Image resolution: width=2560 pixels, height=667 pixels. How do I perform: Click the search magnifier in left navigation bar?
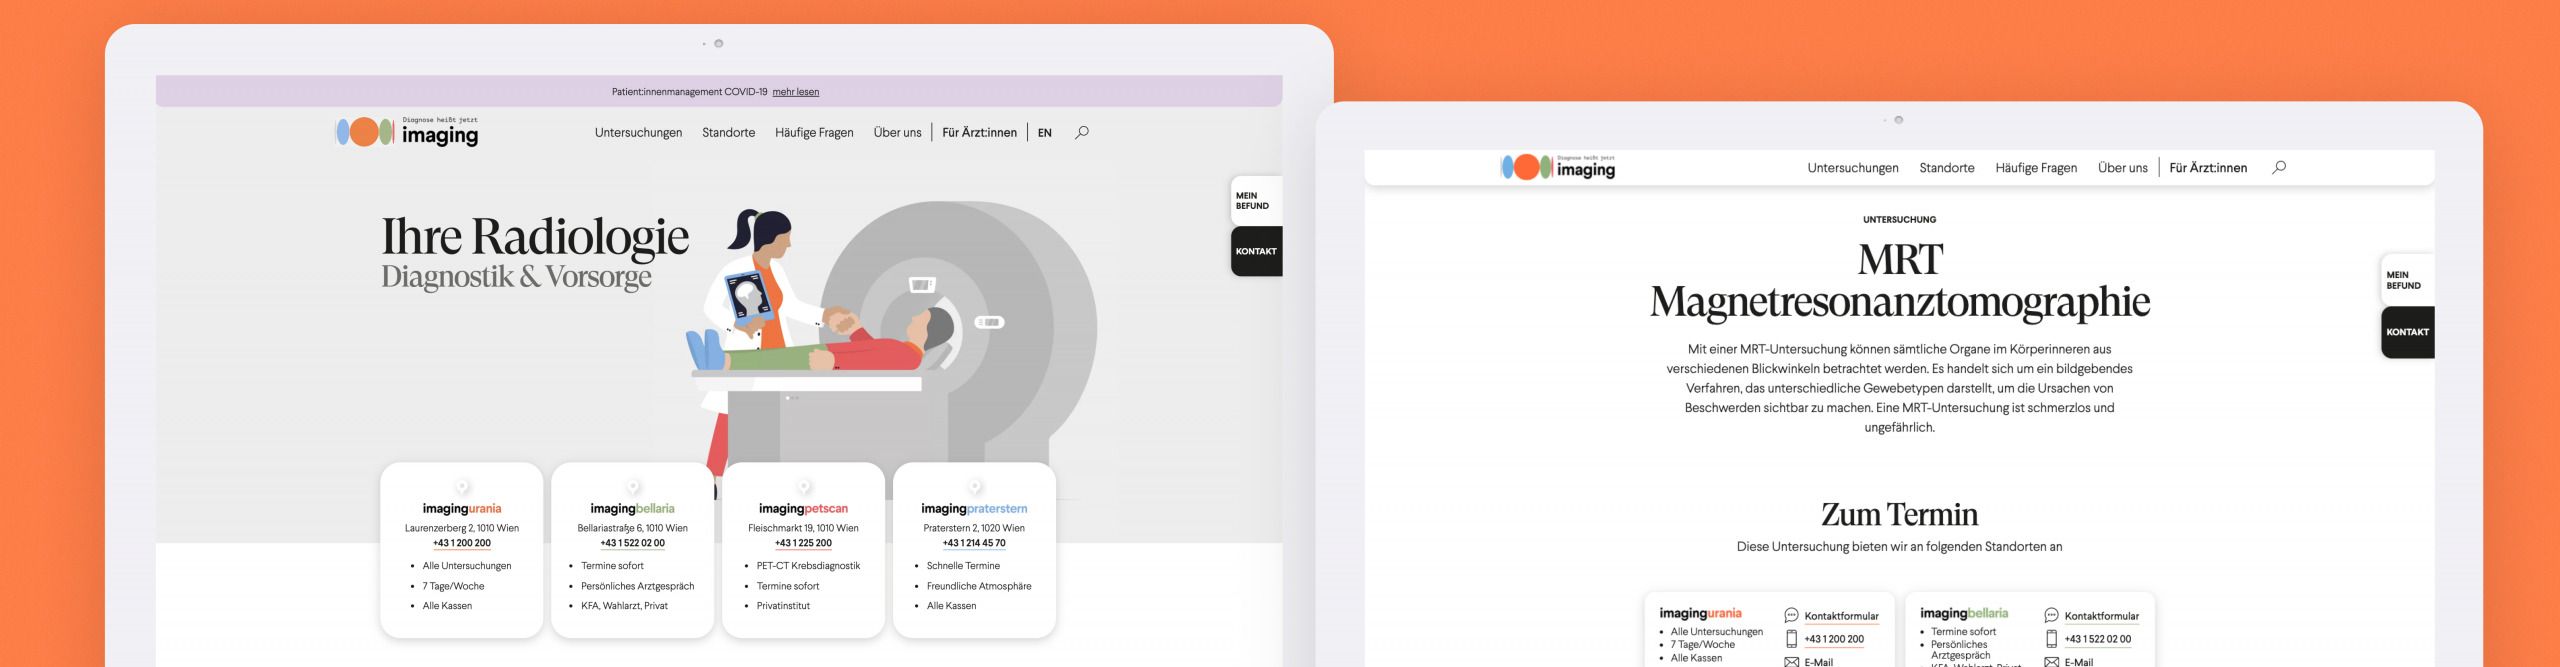pos(1081,132)
